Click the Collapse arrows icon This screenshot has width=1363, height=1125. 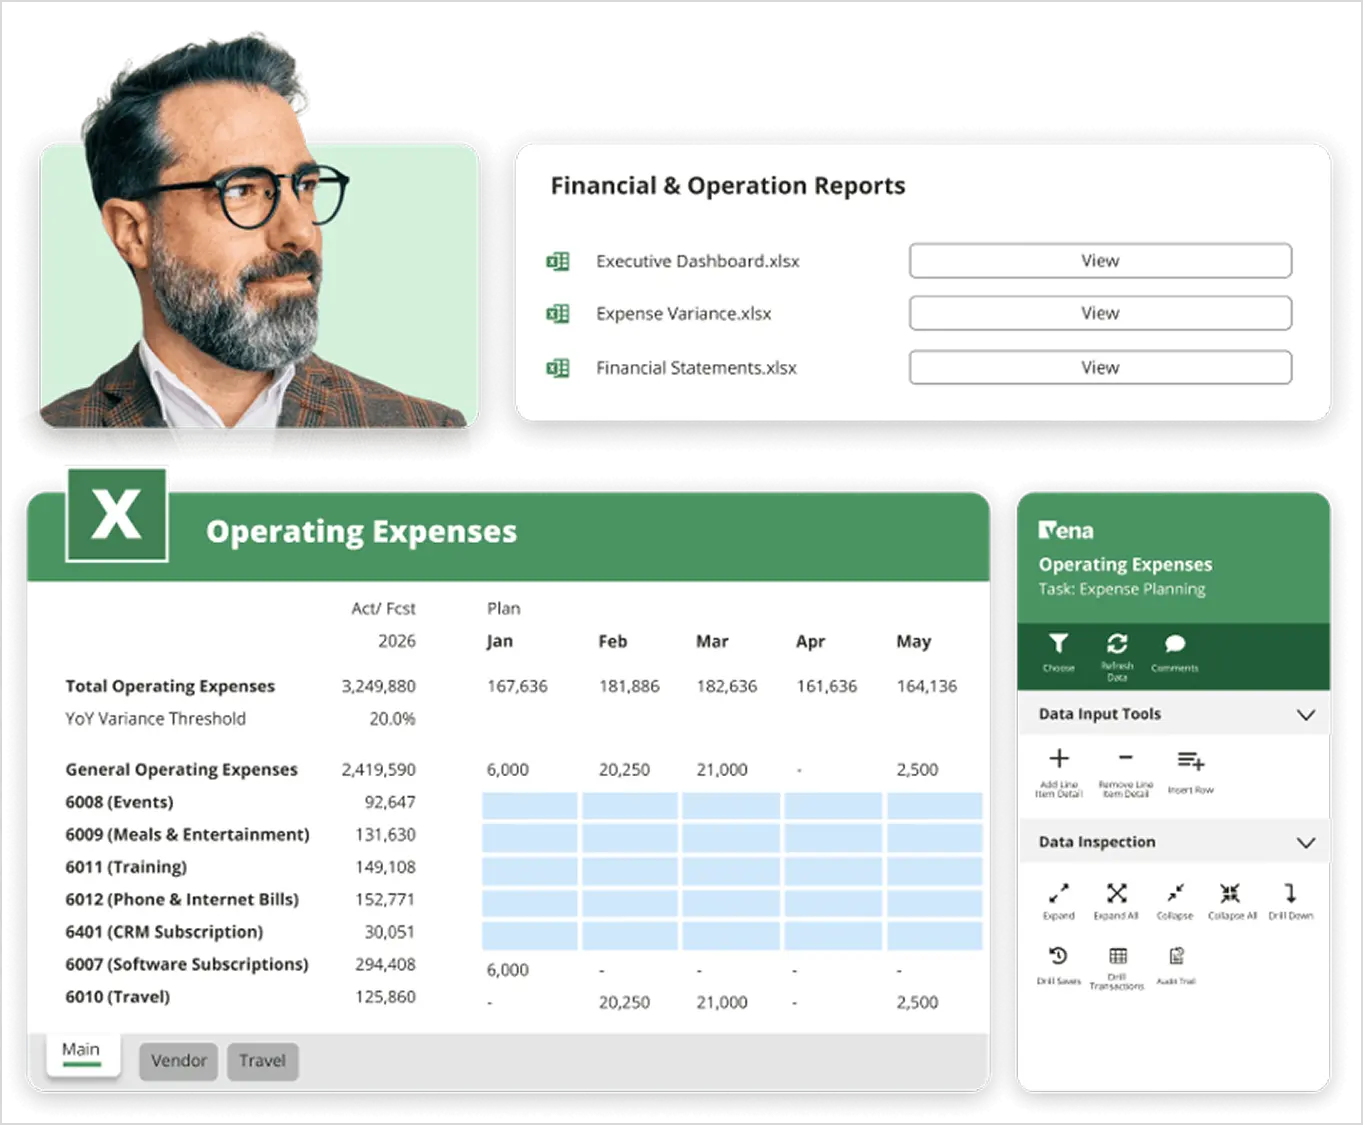coord(1175,892)
